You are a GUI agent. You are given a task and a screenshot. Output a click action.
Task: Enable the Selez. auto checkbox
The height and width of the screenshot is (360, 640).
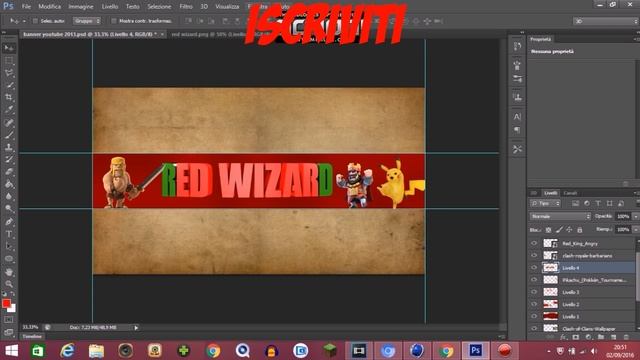35,21
